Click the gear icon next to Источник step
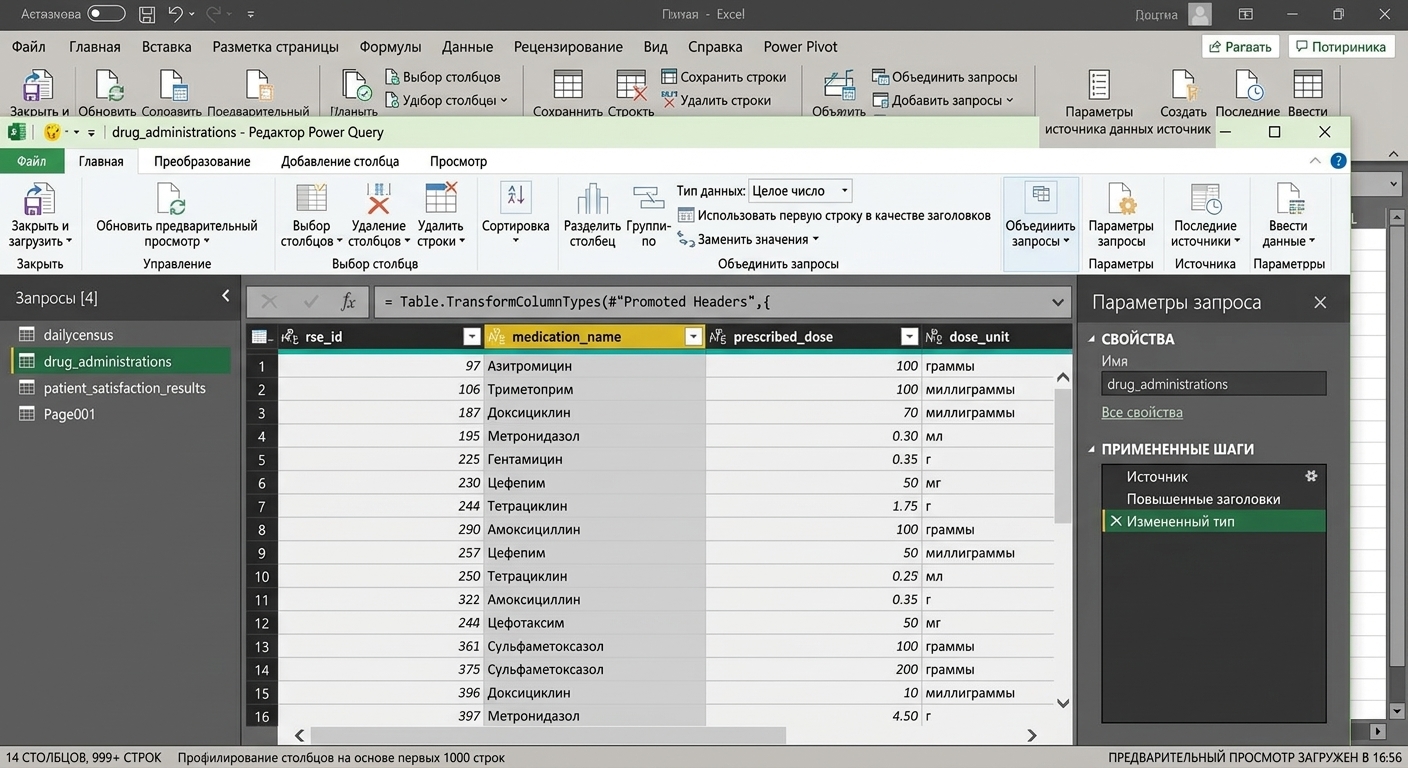Viewport: 1408px width, 768px height. coord(1311,476)
